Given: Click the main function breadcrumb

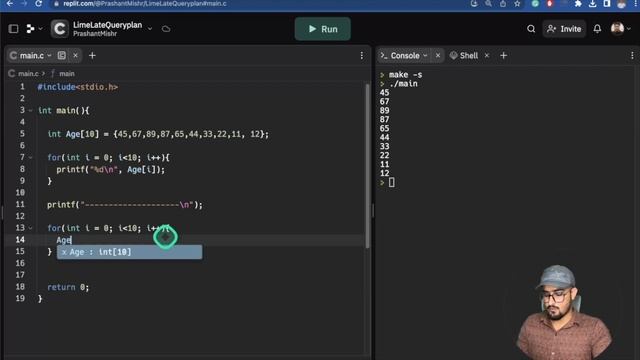Looking at the screenshot, I should point(67,74).
